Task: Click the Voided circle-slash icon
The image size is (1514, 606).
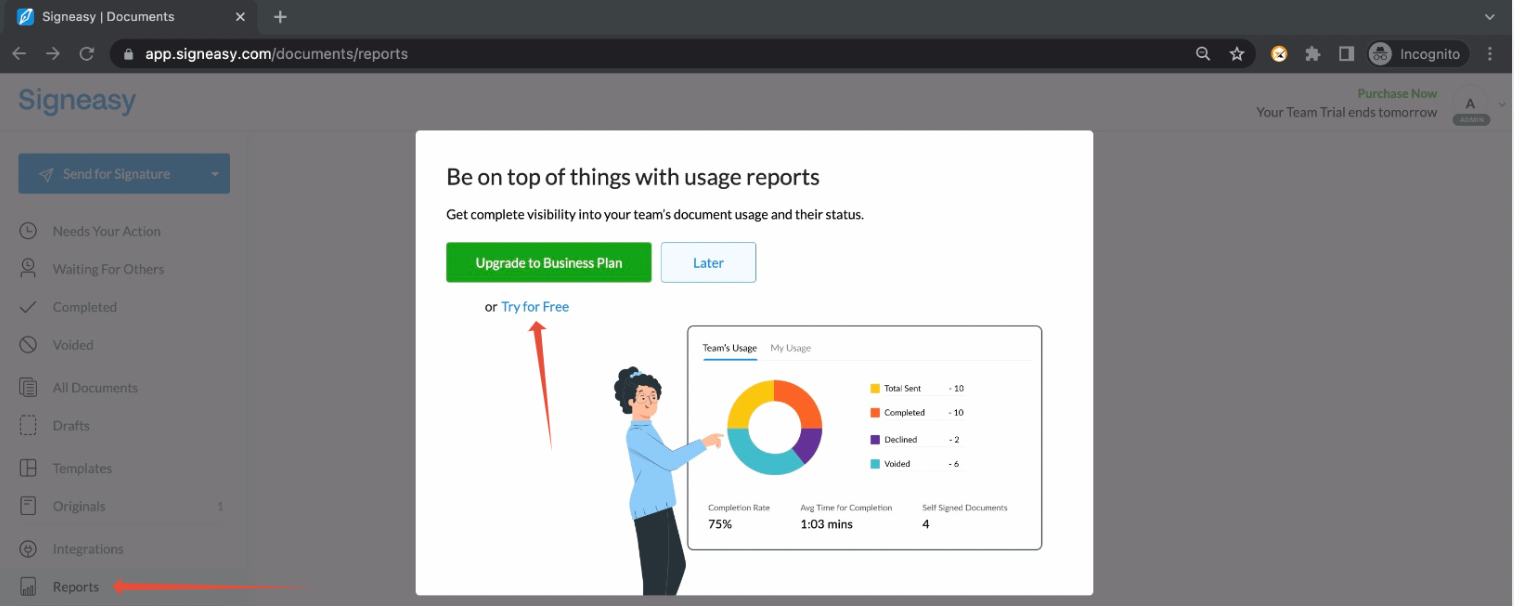Action: 29,345
